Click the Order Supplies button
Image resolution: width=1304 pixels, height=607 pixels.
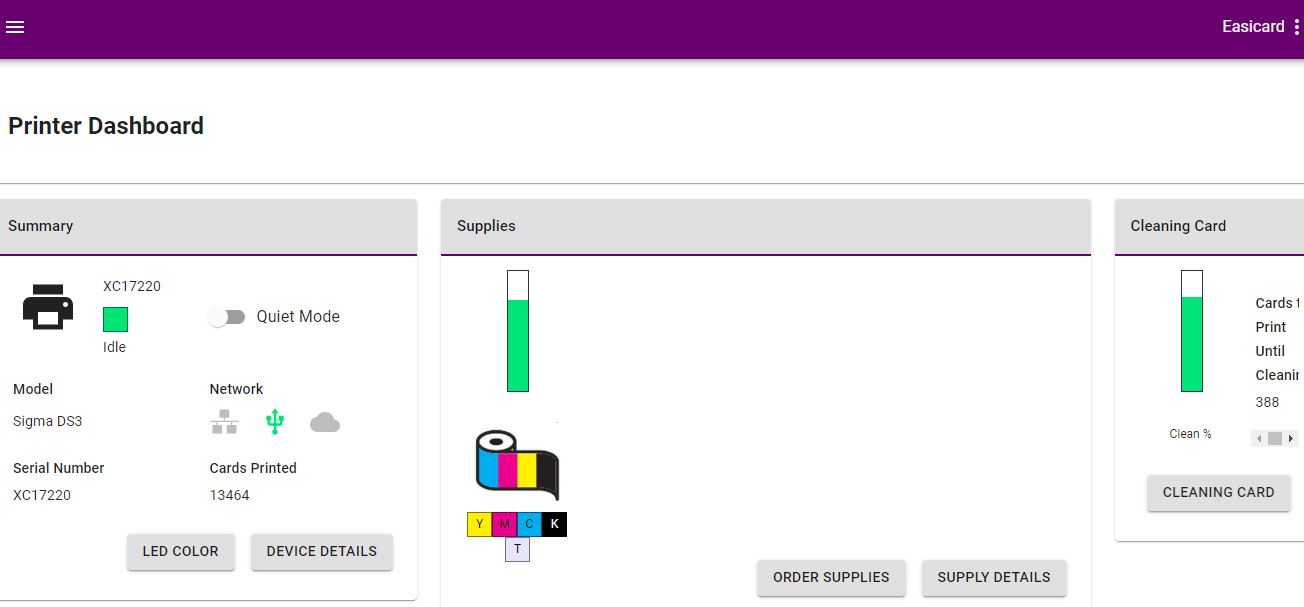pyautogui.click(x=830, y=577)
